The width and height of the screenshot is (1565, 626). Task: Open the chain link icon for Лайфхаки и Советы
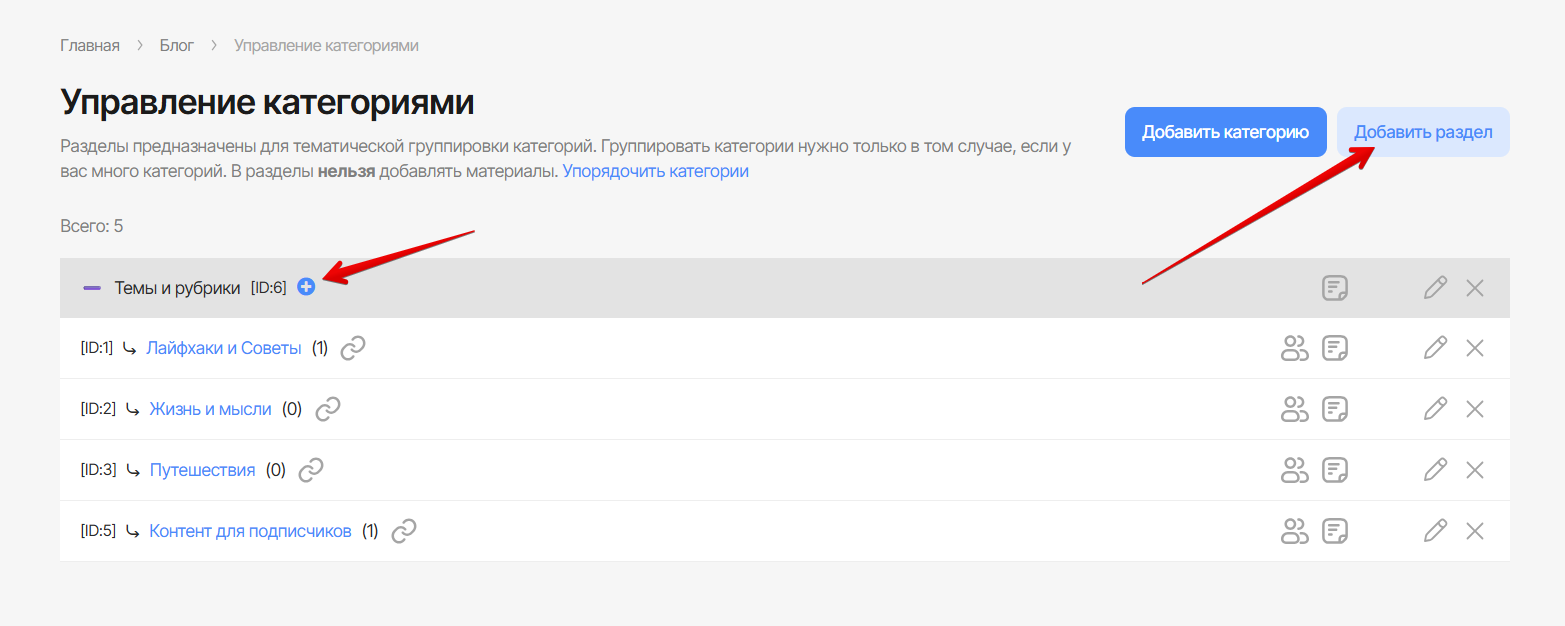353,348
